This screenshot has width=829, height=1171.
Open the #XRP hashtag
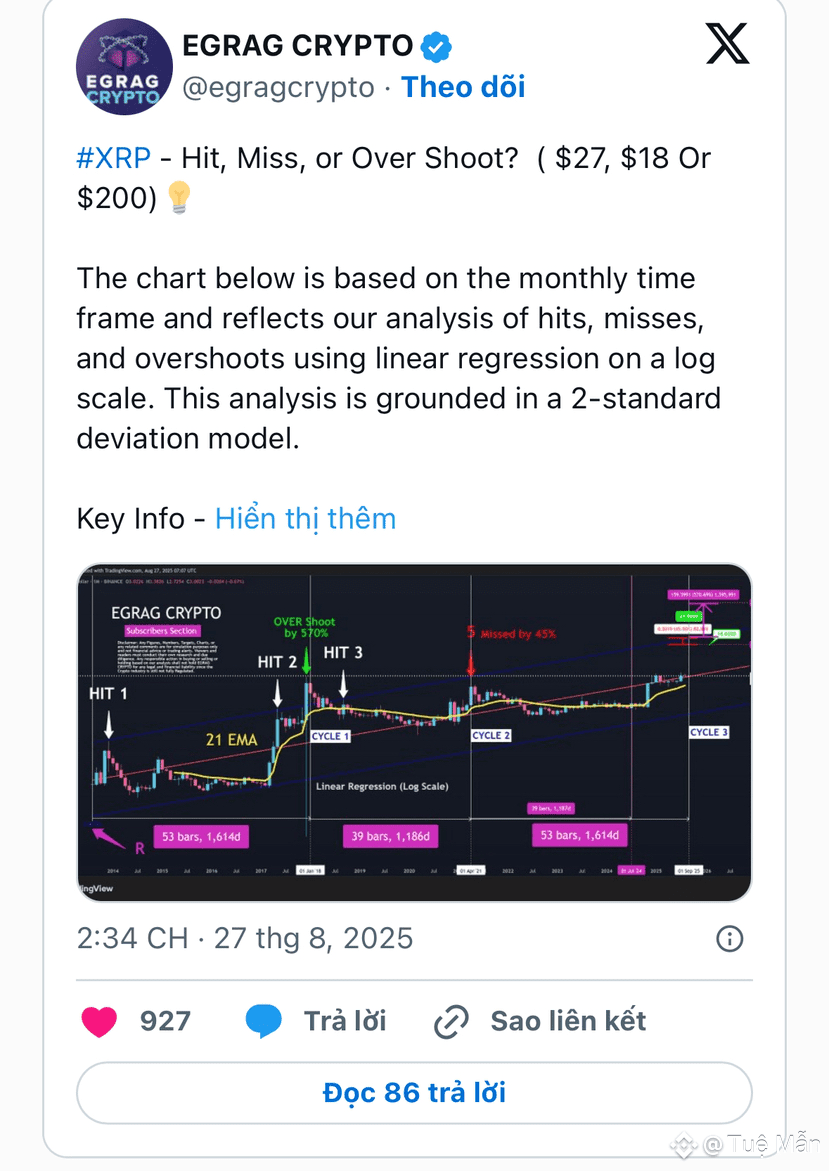[x=114, y=158]
